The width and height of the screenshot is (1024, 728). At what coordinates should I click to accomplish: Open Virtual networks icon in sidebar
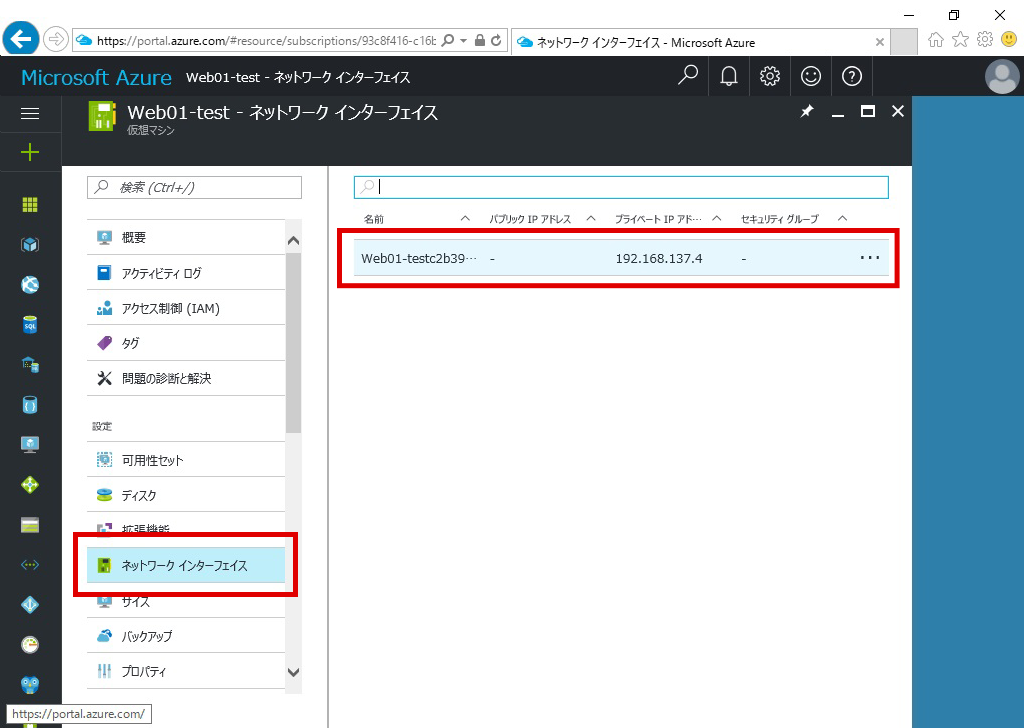coord(30,565)
